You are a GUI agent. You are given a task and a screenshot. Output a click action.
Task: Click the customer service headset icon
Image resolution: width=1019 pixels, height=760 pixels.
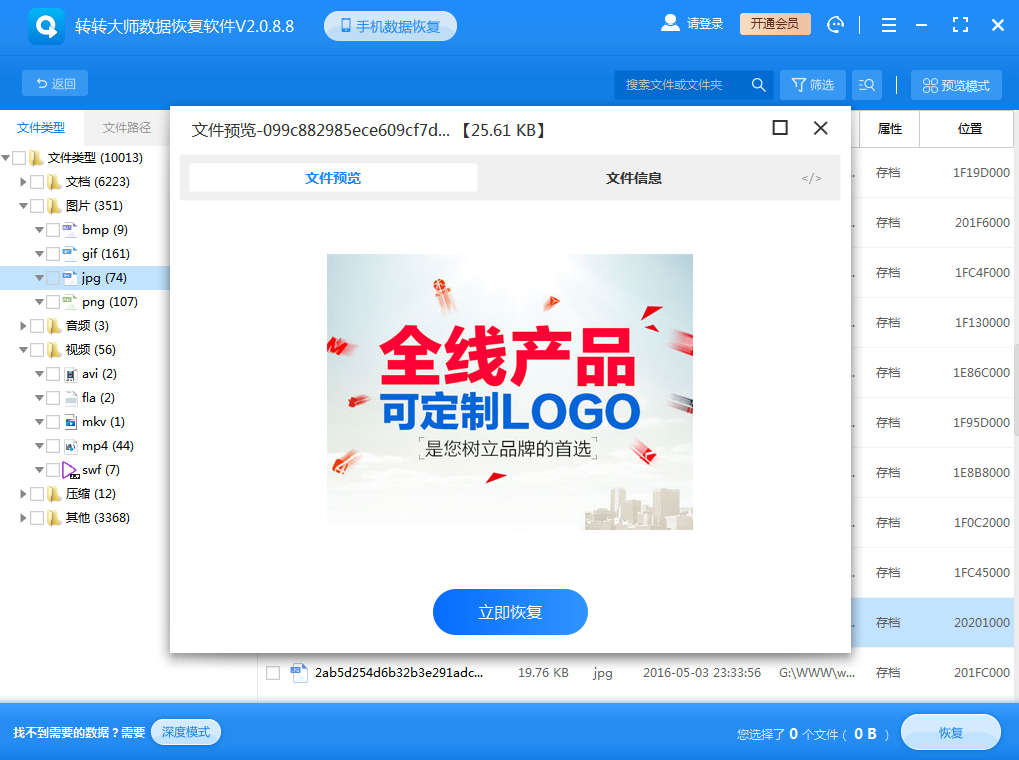[836, 25]
